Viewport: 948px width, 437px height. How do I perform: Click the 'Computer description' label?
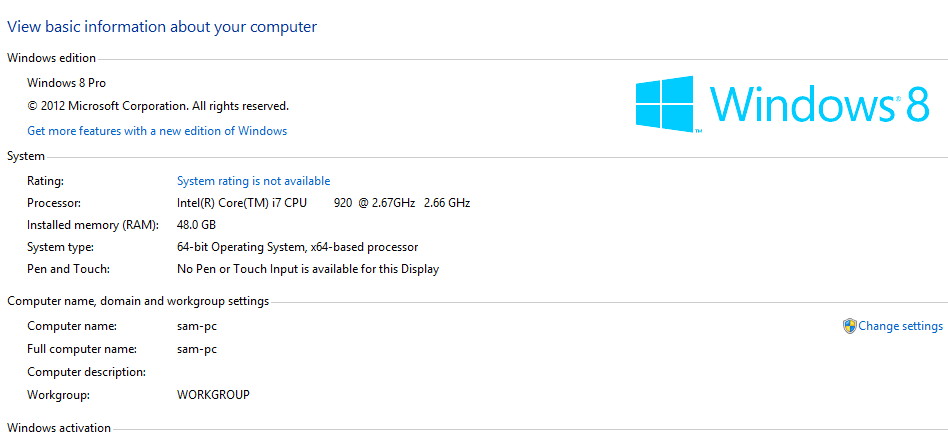coord(86,372)
